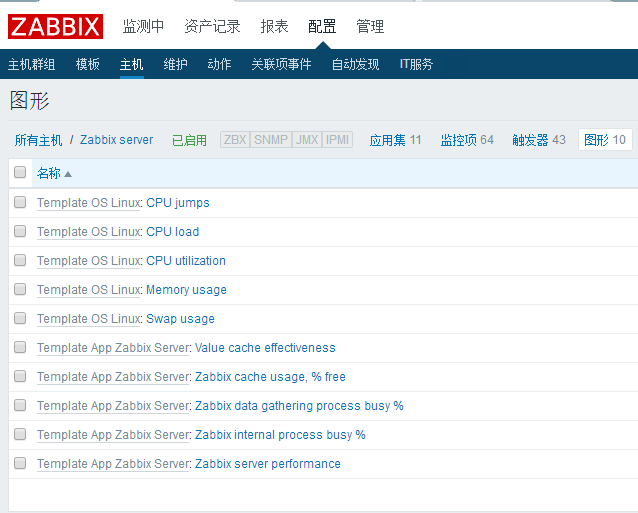The width and height of the screenshot is (638, 513).
Task: Go to 主机群组 submenu
Action: (x=32, y=64)
